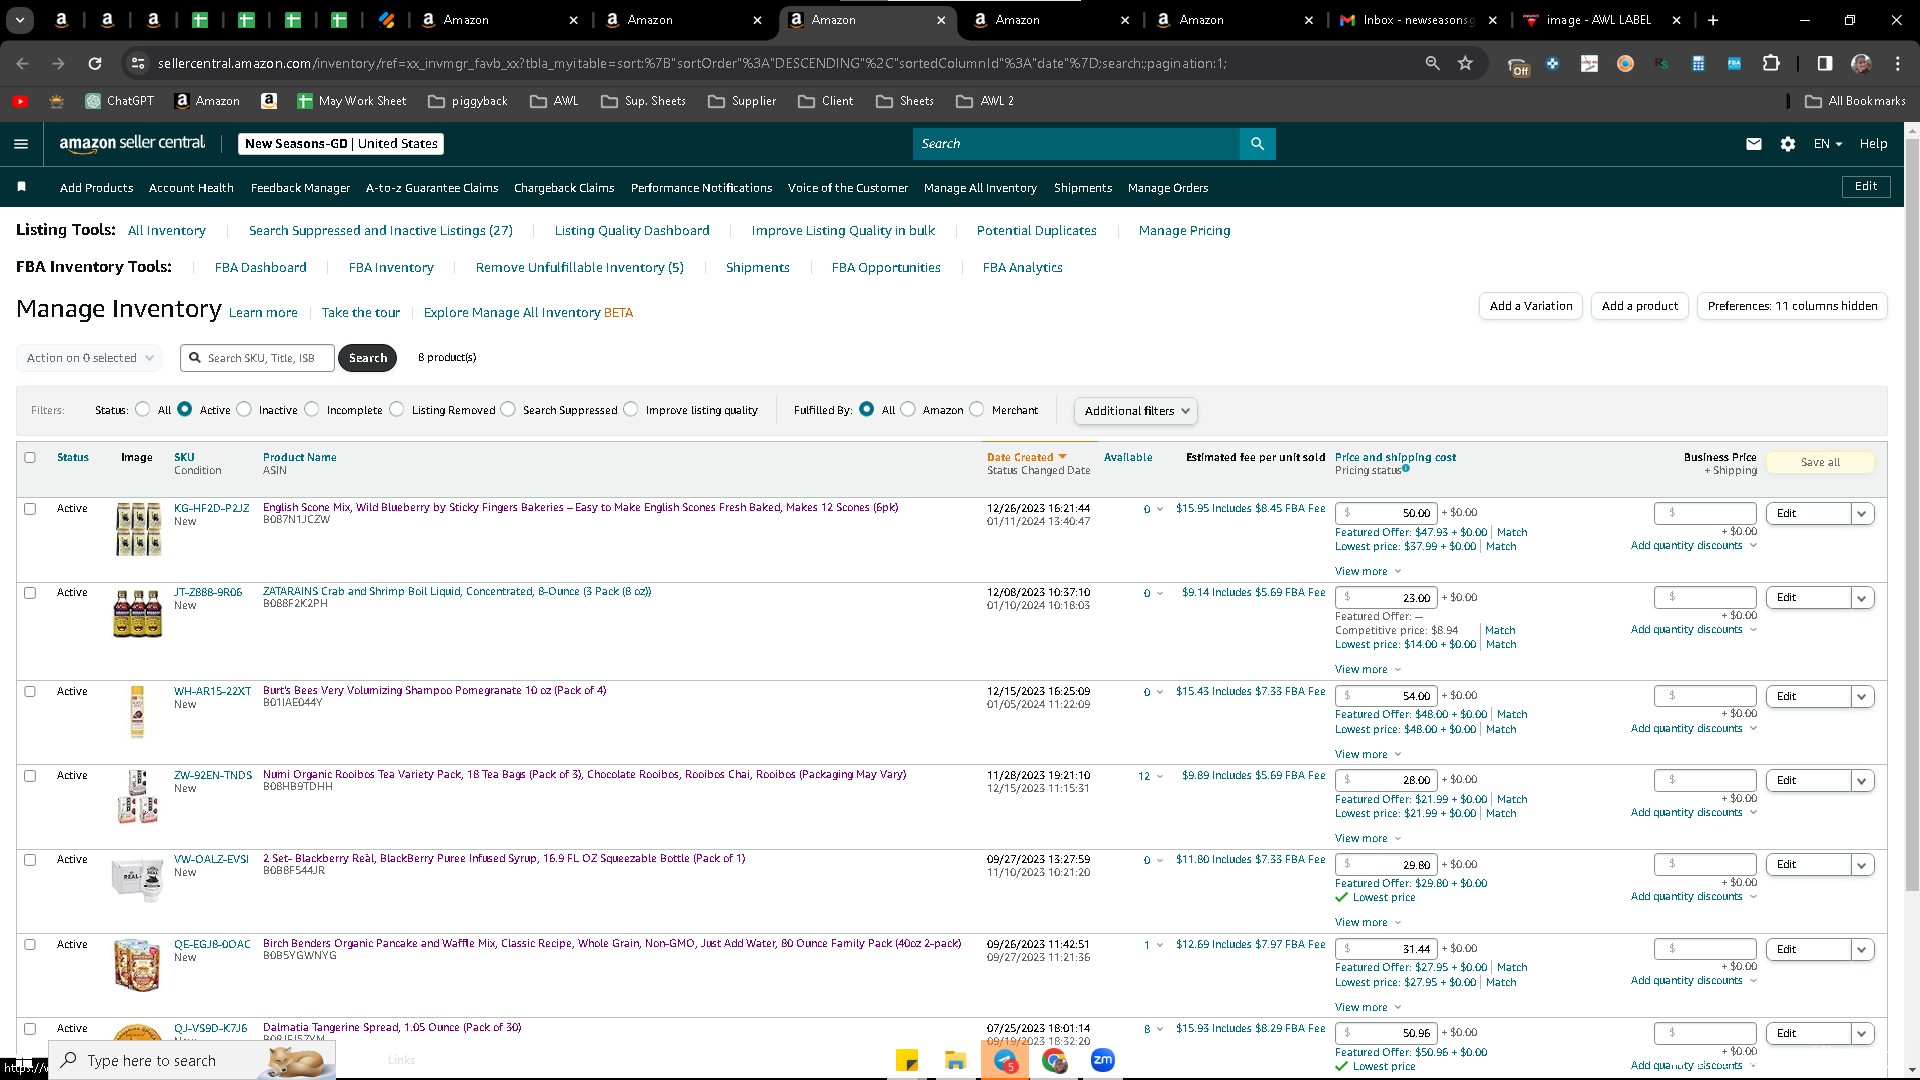1920x1080 pixels.
Task: Open Edit dropdown arrow for VW-OALZ-EVSI row
Action: point(1862,864)
